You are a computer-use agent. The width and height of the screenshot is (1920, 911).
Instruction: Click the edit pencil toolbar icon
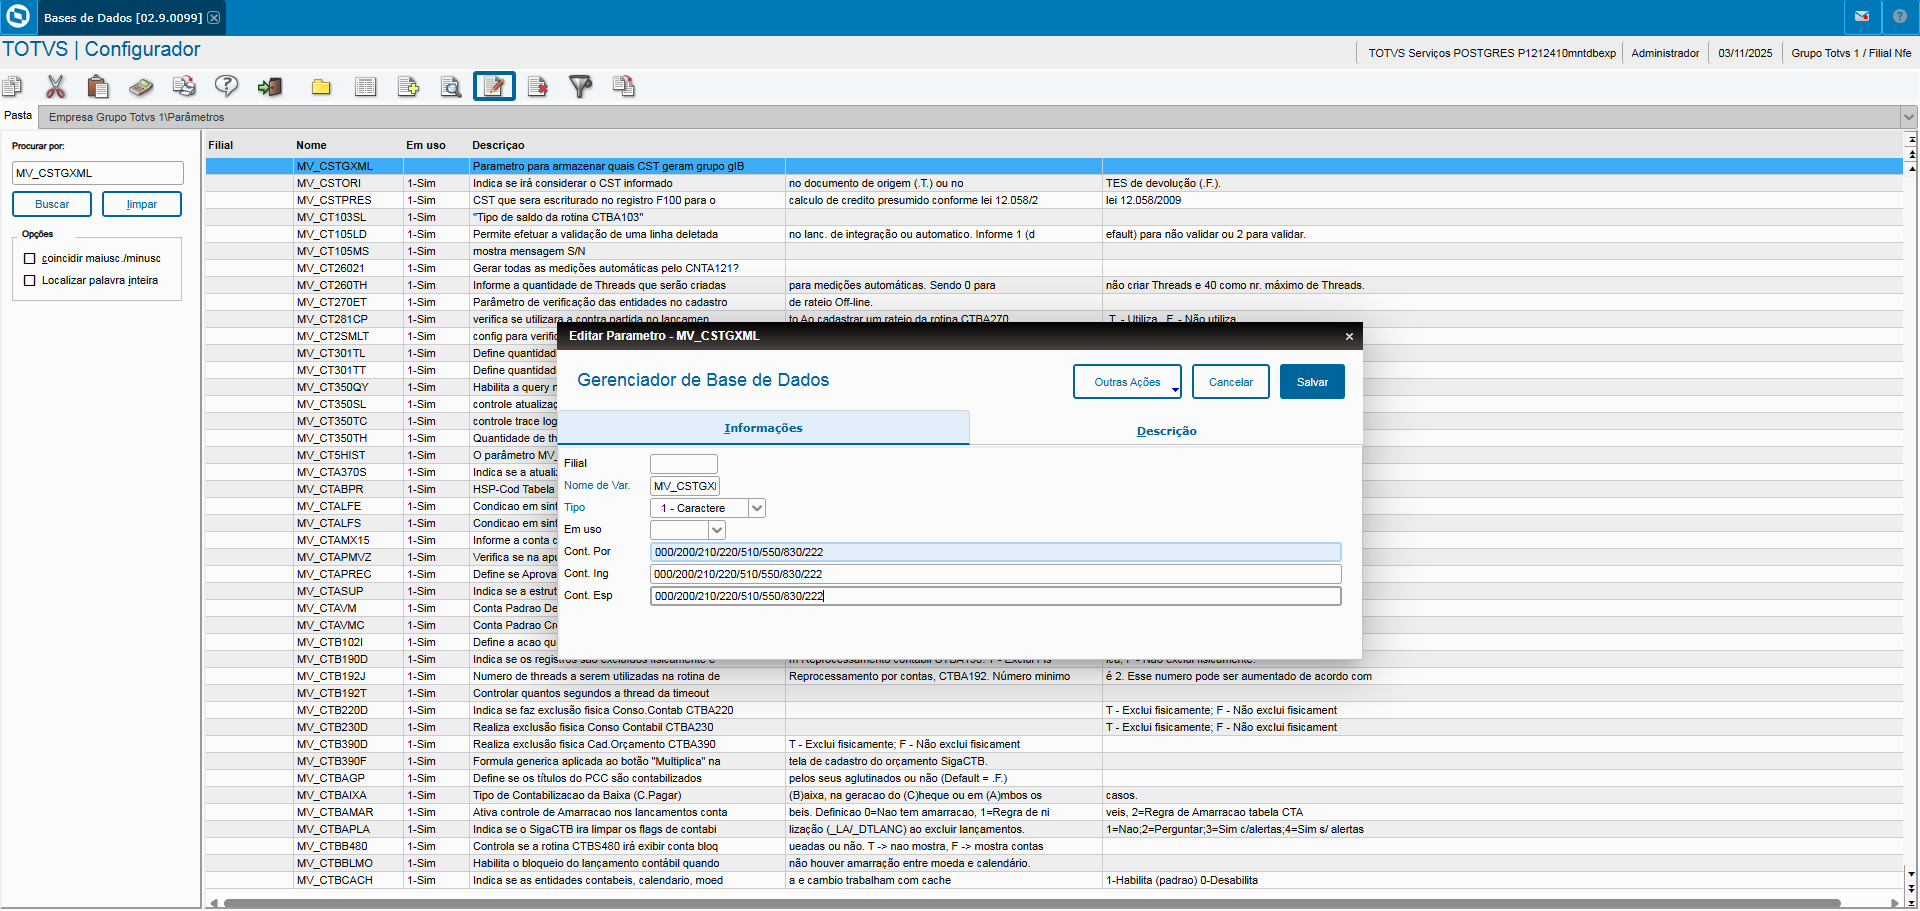point(494,87)
